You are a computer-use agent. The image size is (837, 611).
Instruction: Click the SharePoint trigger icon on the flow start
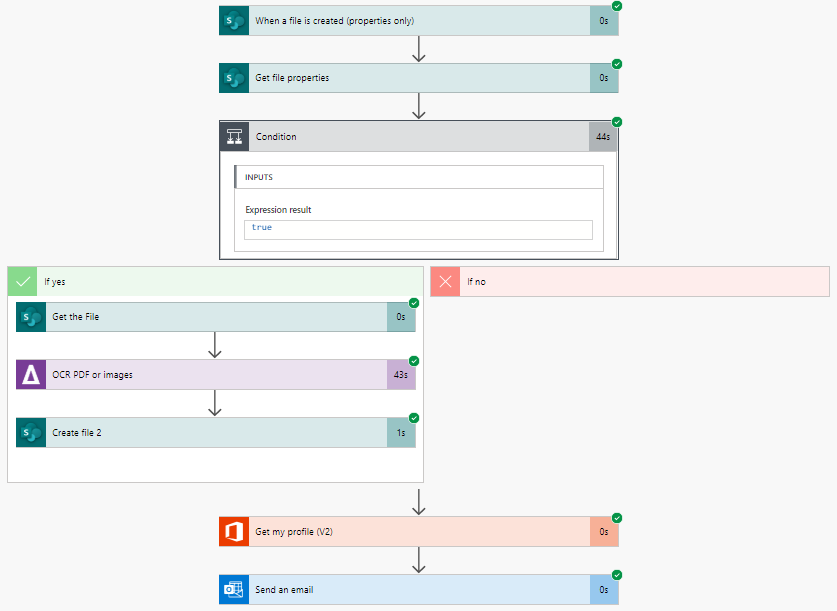pos(233,20)
